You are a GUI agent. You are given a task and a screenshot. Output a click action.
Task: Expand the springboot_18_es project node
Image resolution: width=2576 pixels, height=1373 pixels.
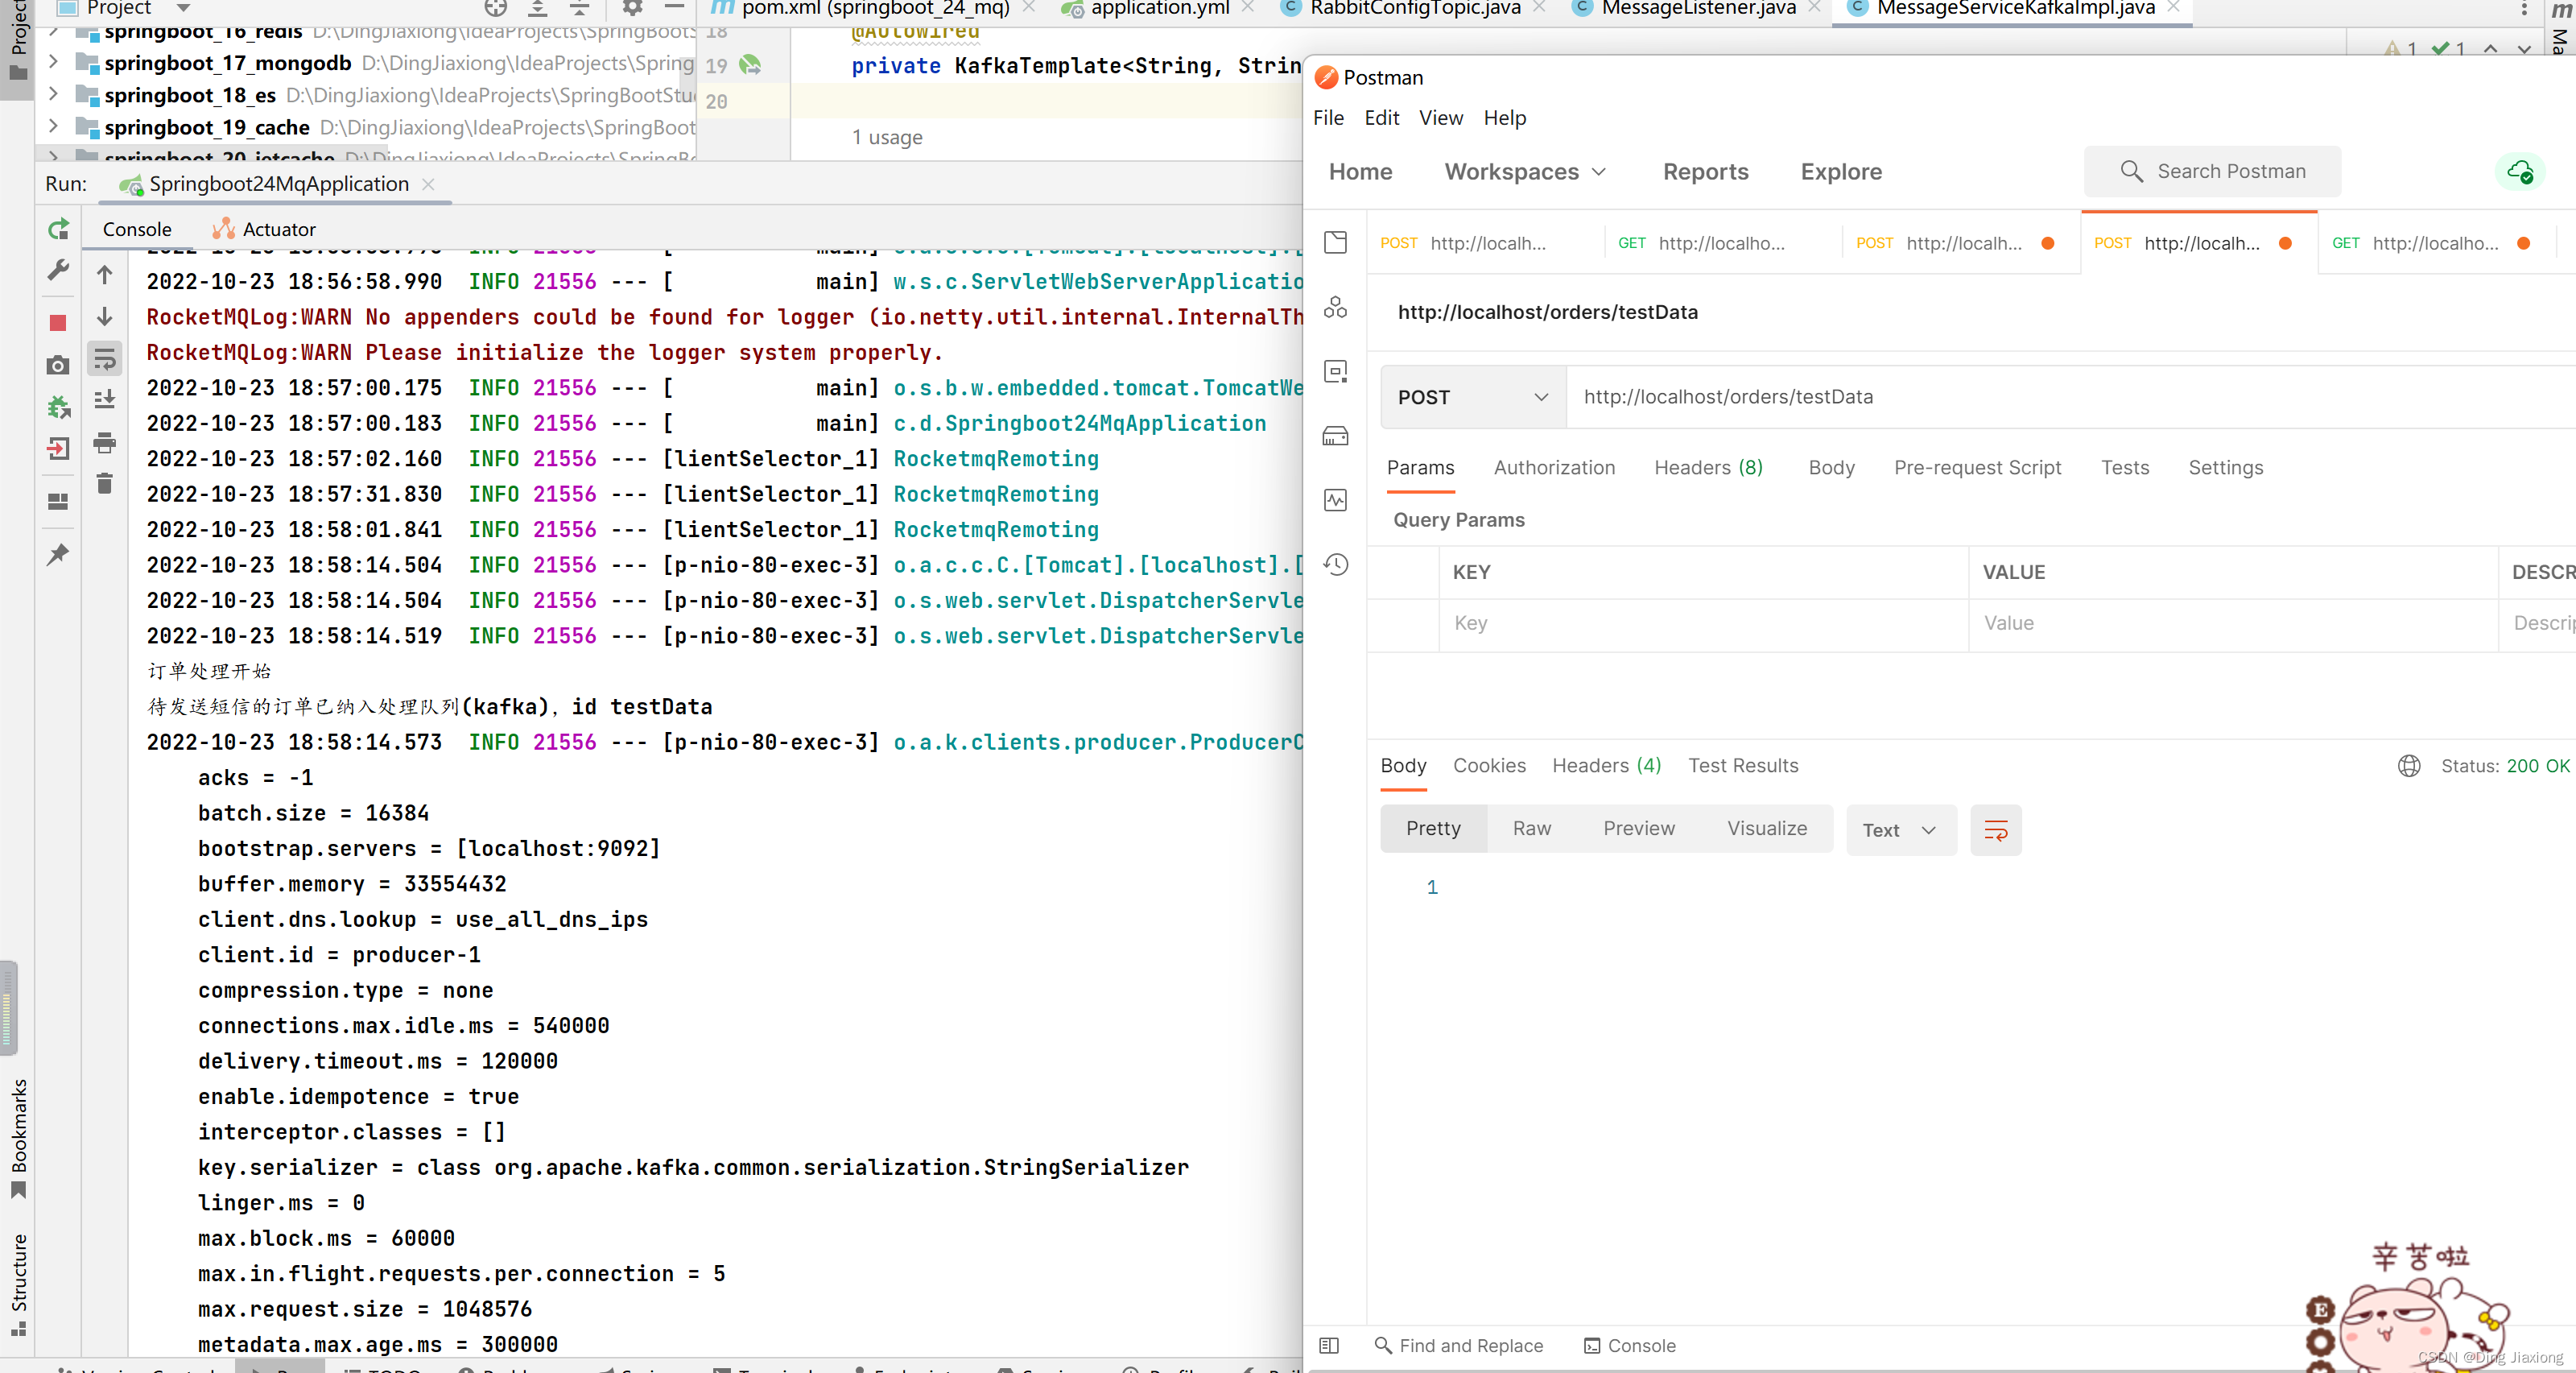(x=53, y=95)
